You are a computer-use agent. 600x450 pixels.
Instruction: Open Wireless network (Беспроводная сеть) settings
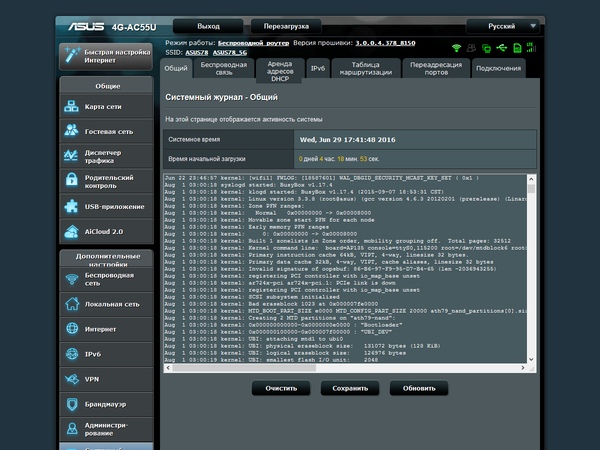pyautogui.click(x=108, y=279)
